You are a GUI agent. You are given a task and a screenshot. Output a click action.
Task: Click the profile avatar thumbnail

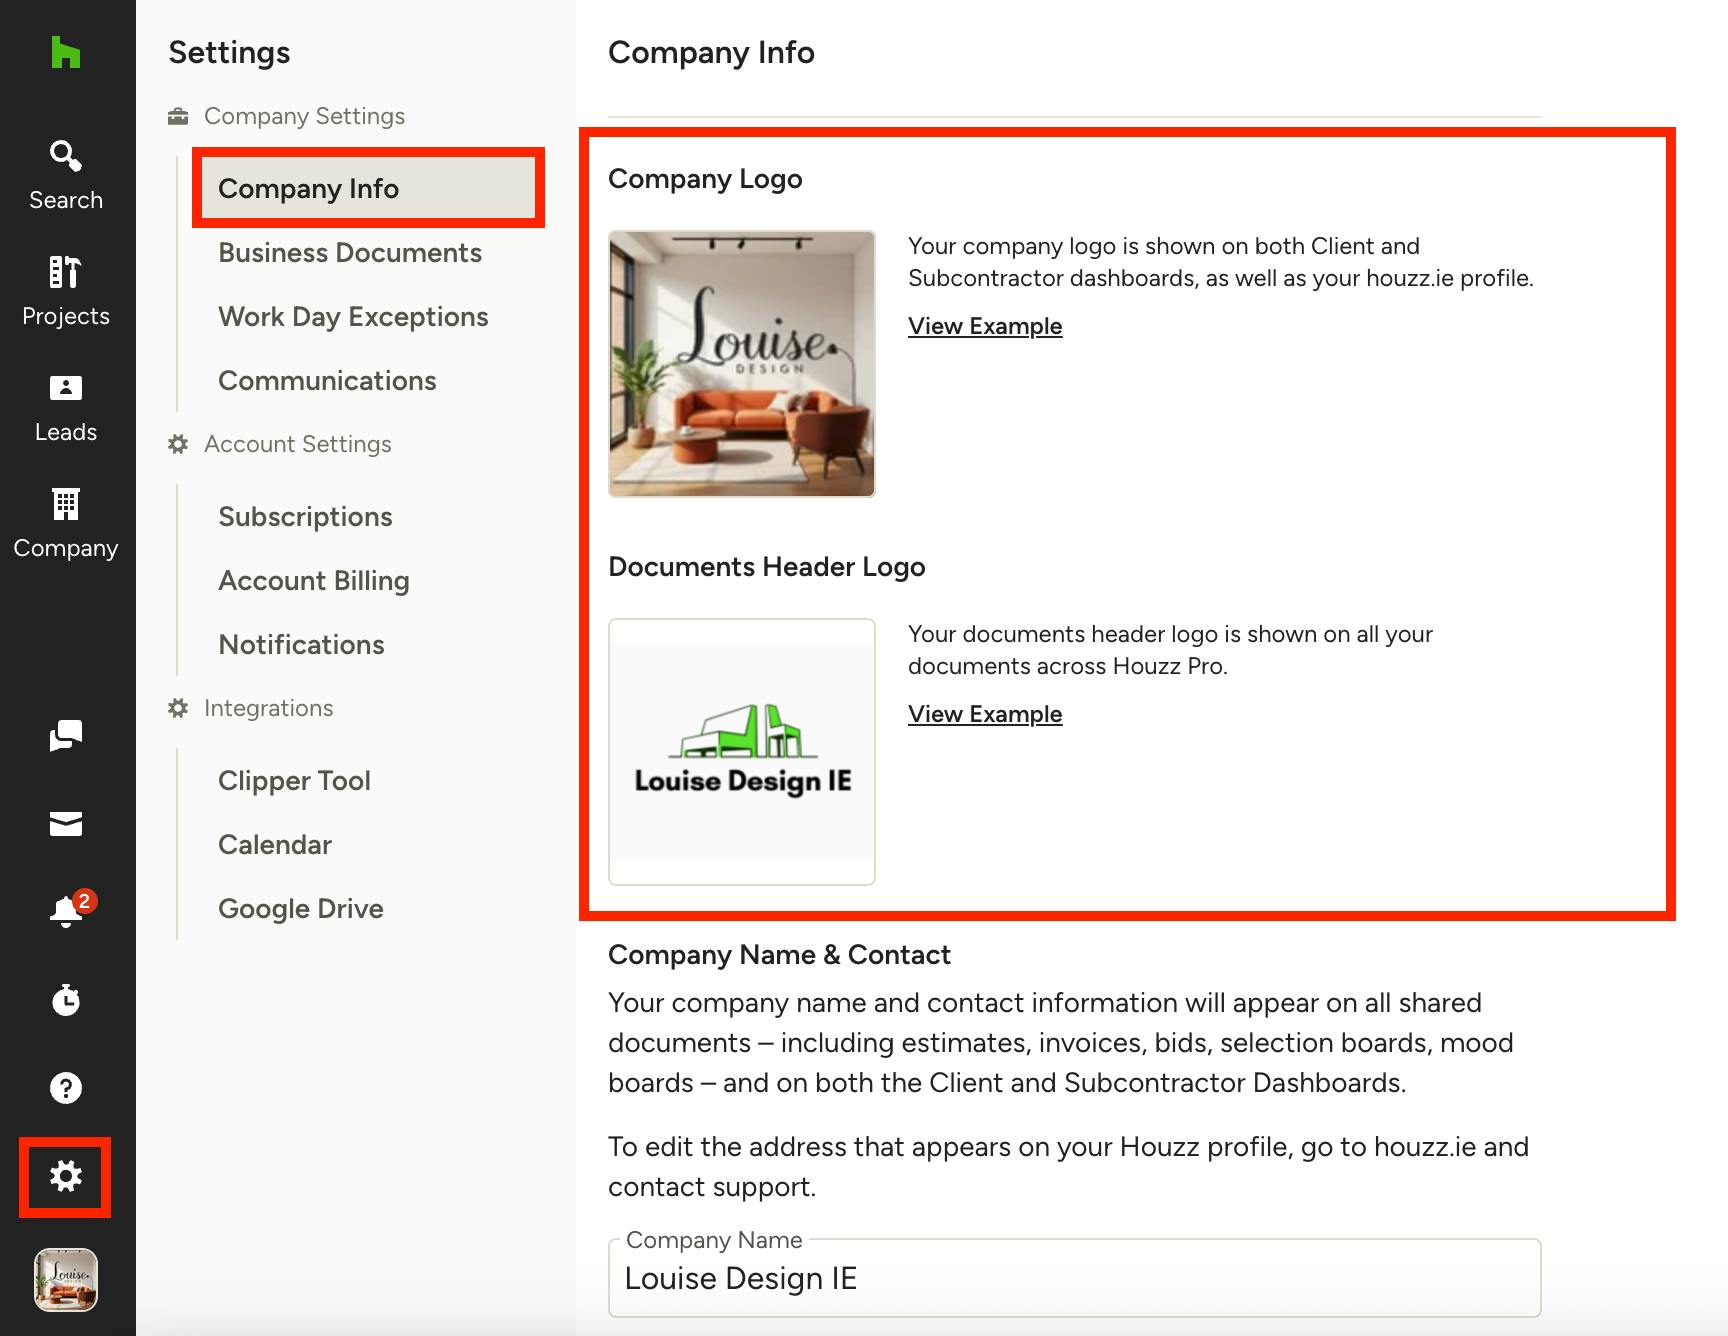(66, 1280)
